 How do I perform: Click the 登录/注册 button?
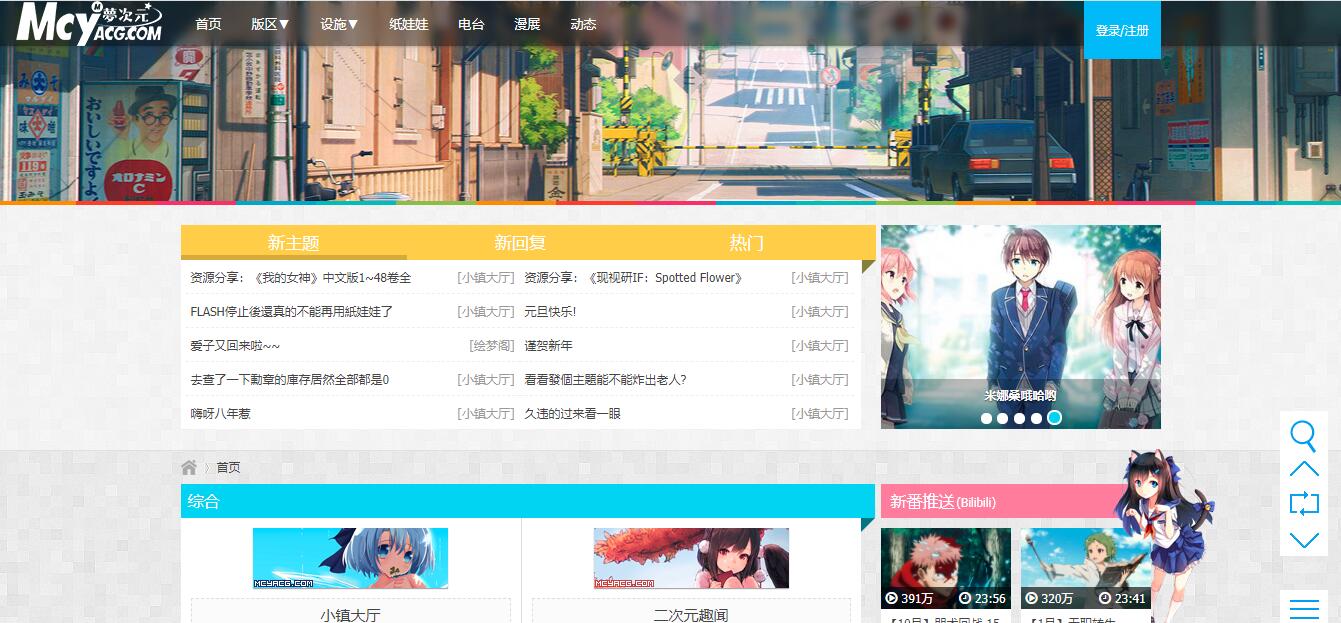tap(1122, 30)
